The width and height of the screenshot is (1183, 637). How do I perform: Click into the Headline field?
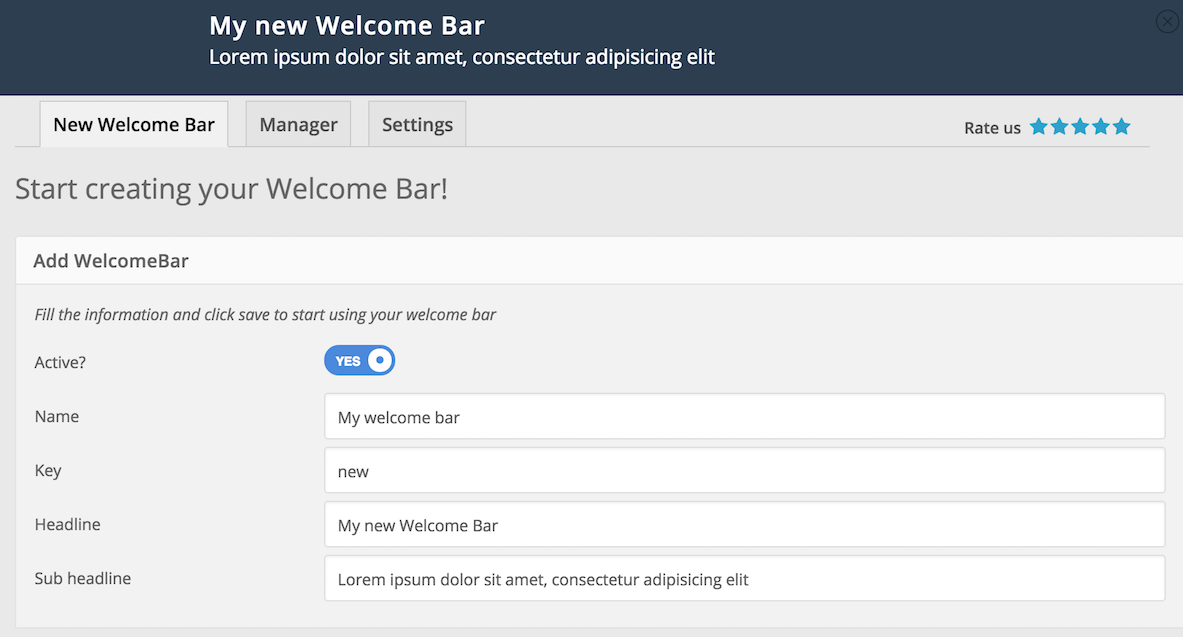(744, 524)
